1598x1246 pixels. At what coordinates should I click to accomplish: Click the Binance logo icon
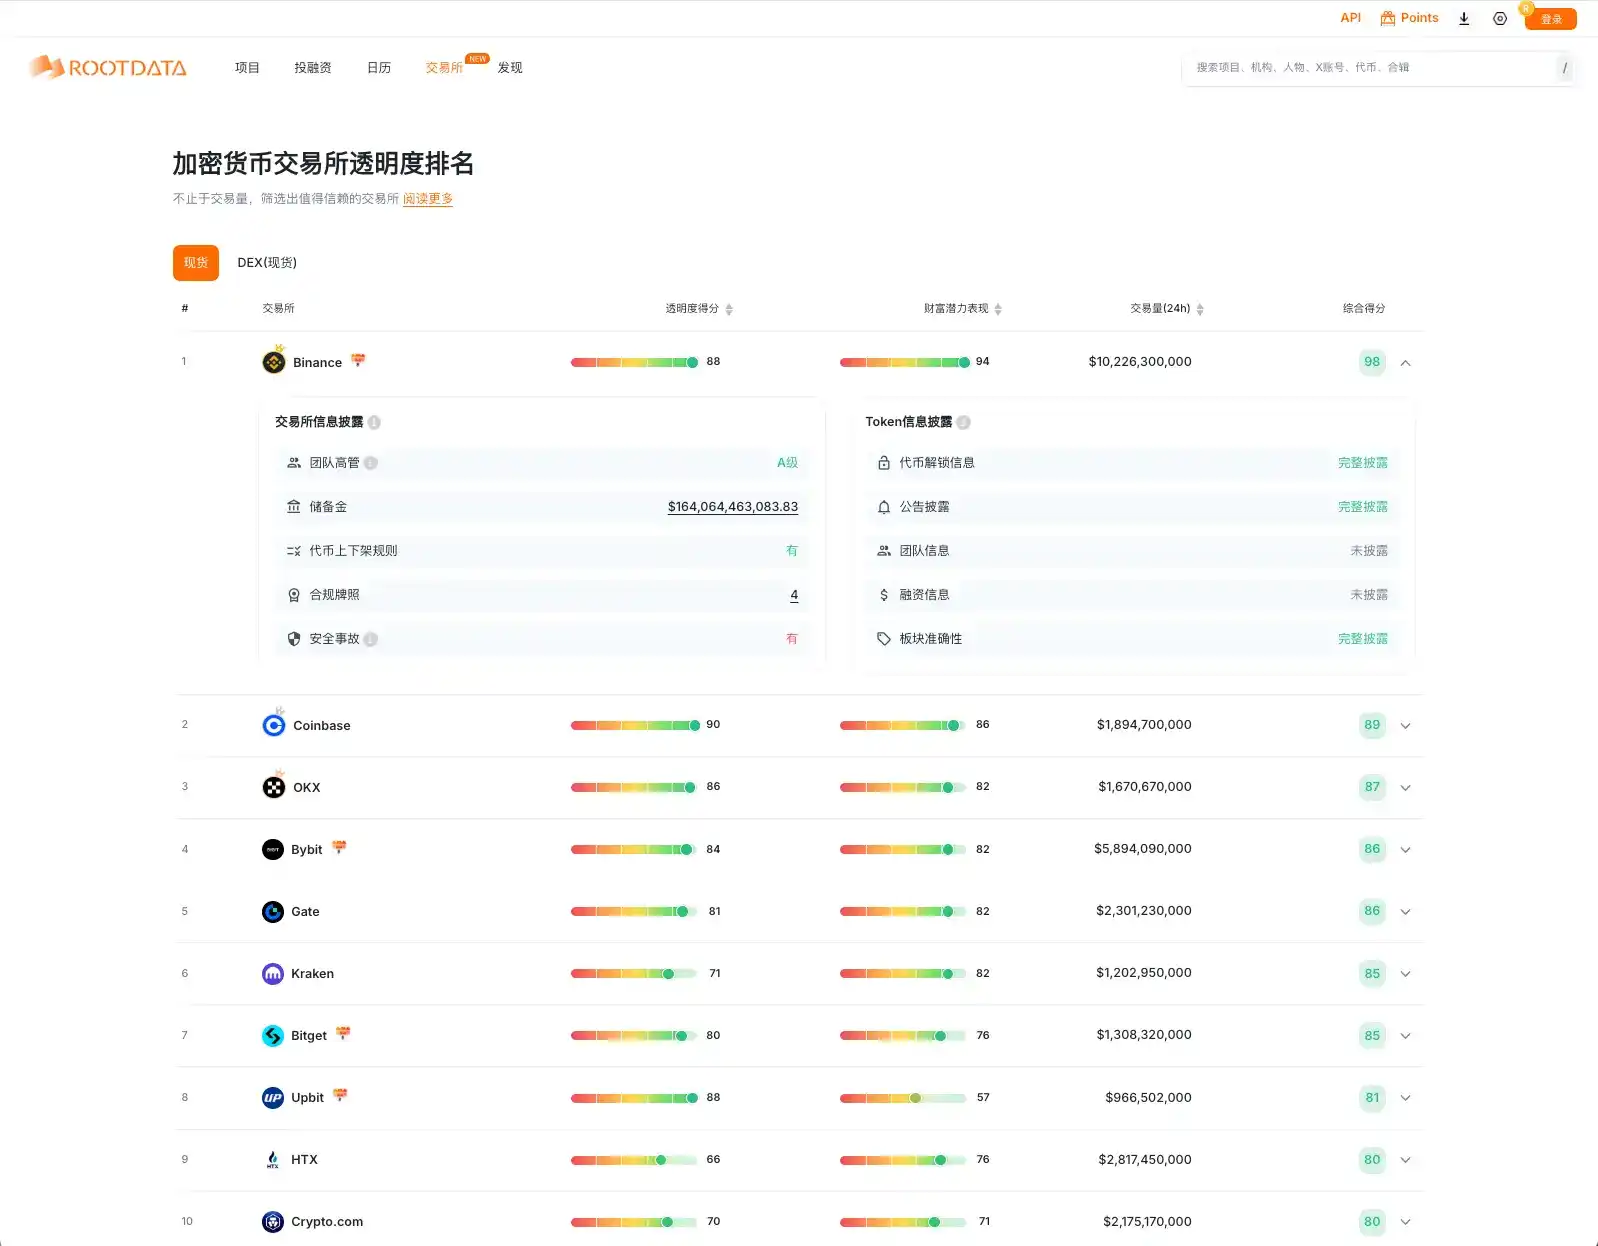coord(274,362)
